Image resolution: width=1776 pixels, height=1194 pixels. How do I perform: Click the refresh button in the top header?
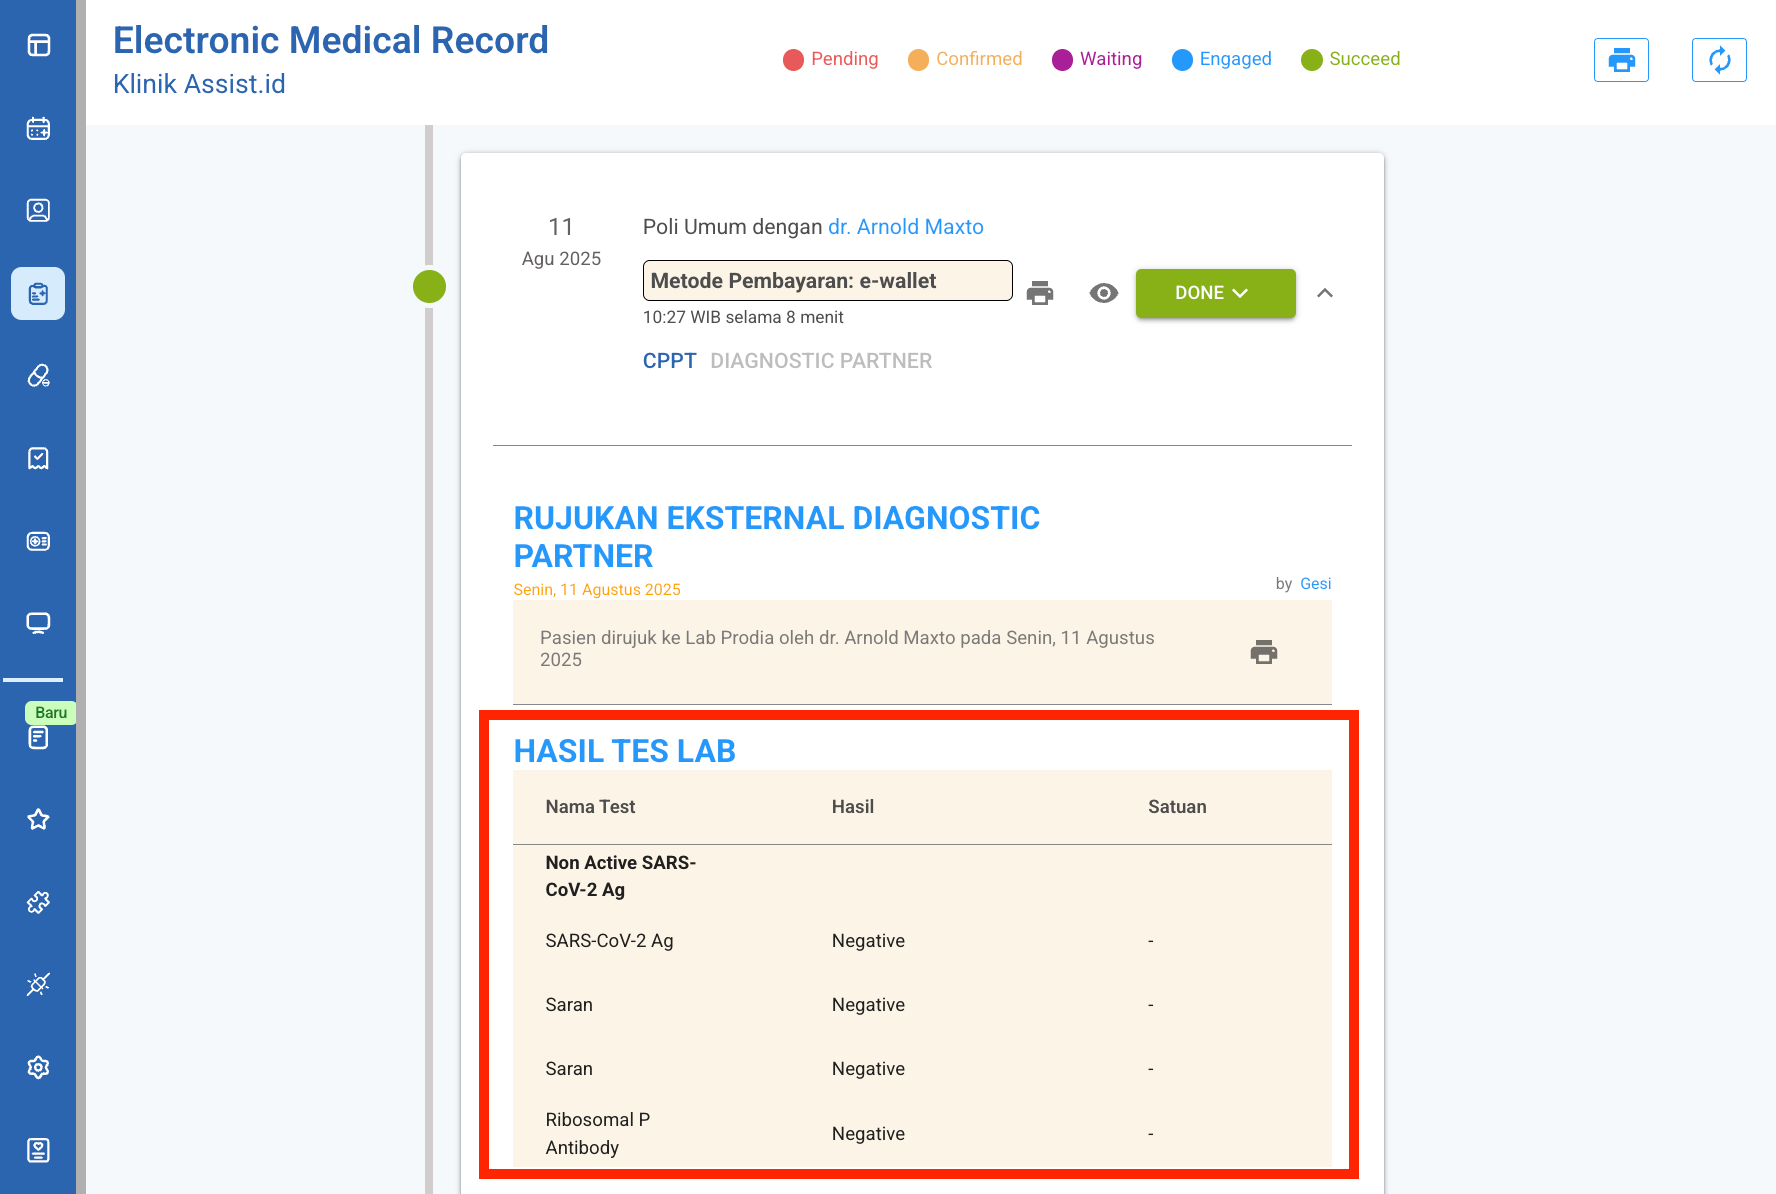pos(1719,60)
